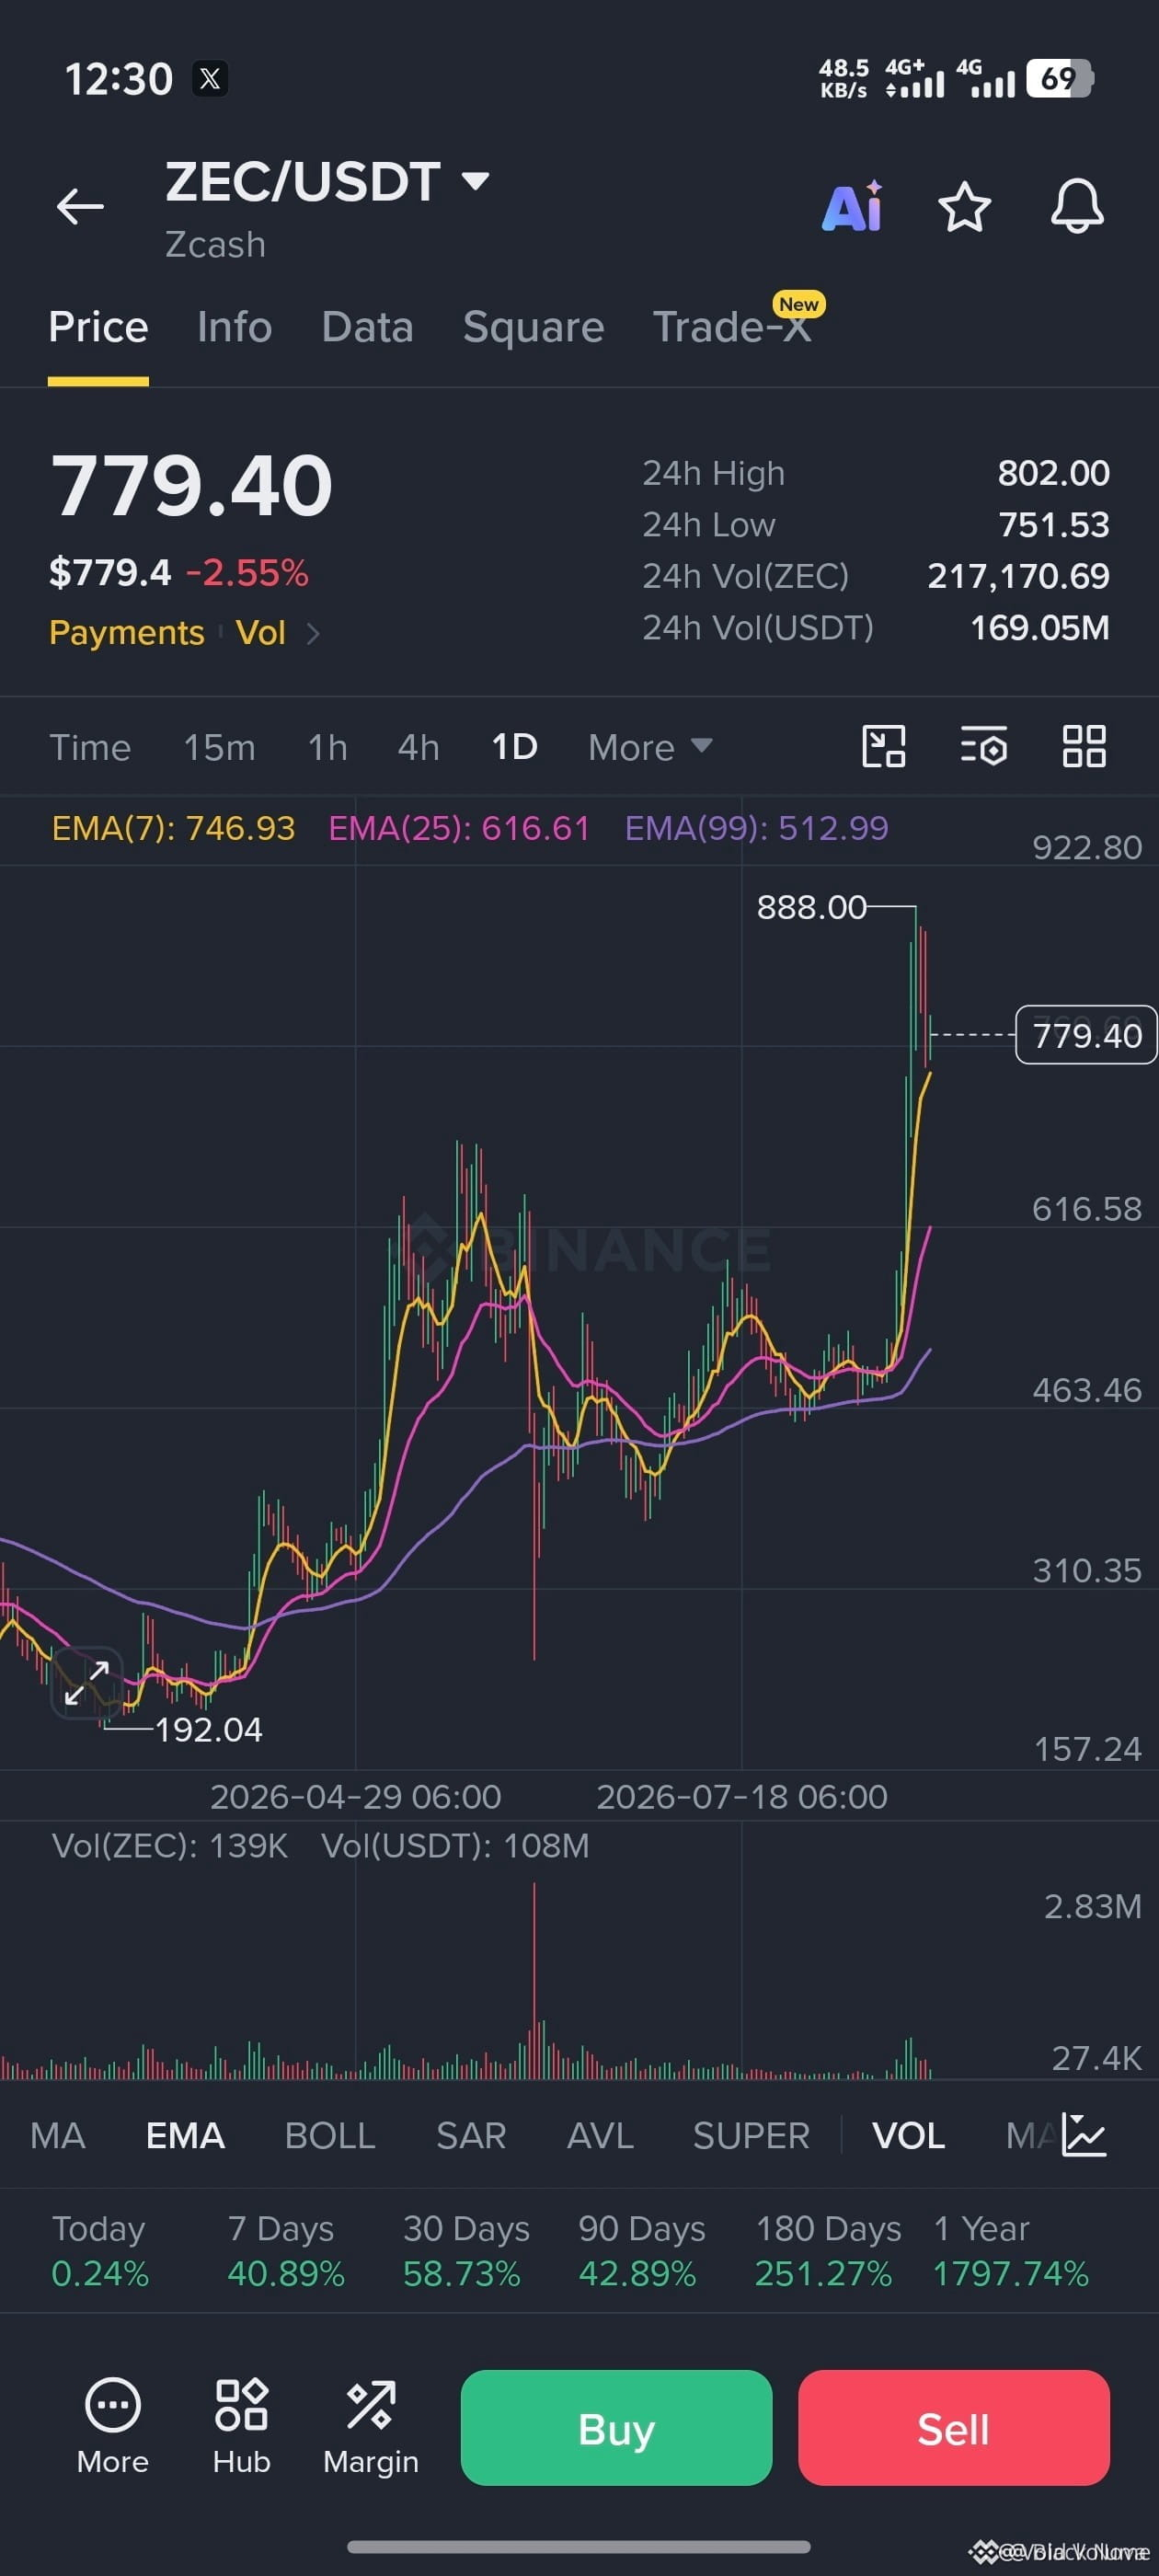Tap the home gesture bar at bottom
Image resolution: width=1159 pixels, height=2576 pixels.
[x=578, y=2546]
